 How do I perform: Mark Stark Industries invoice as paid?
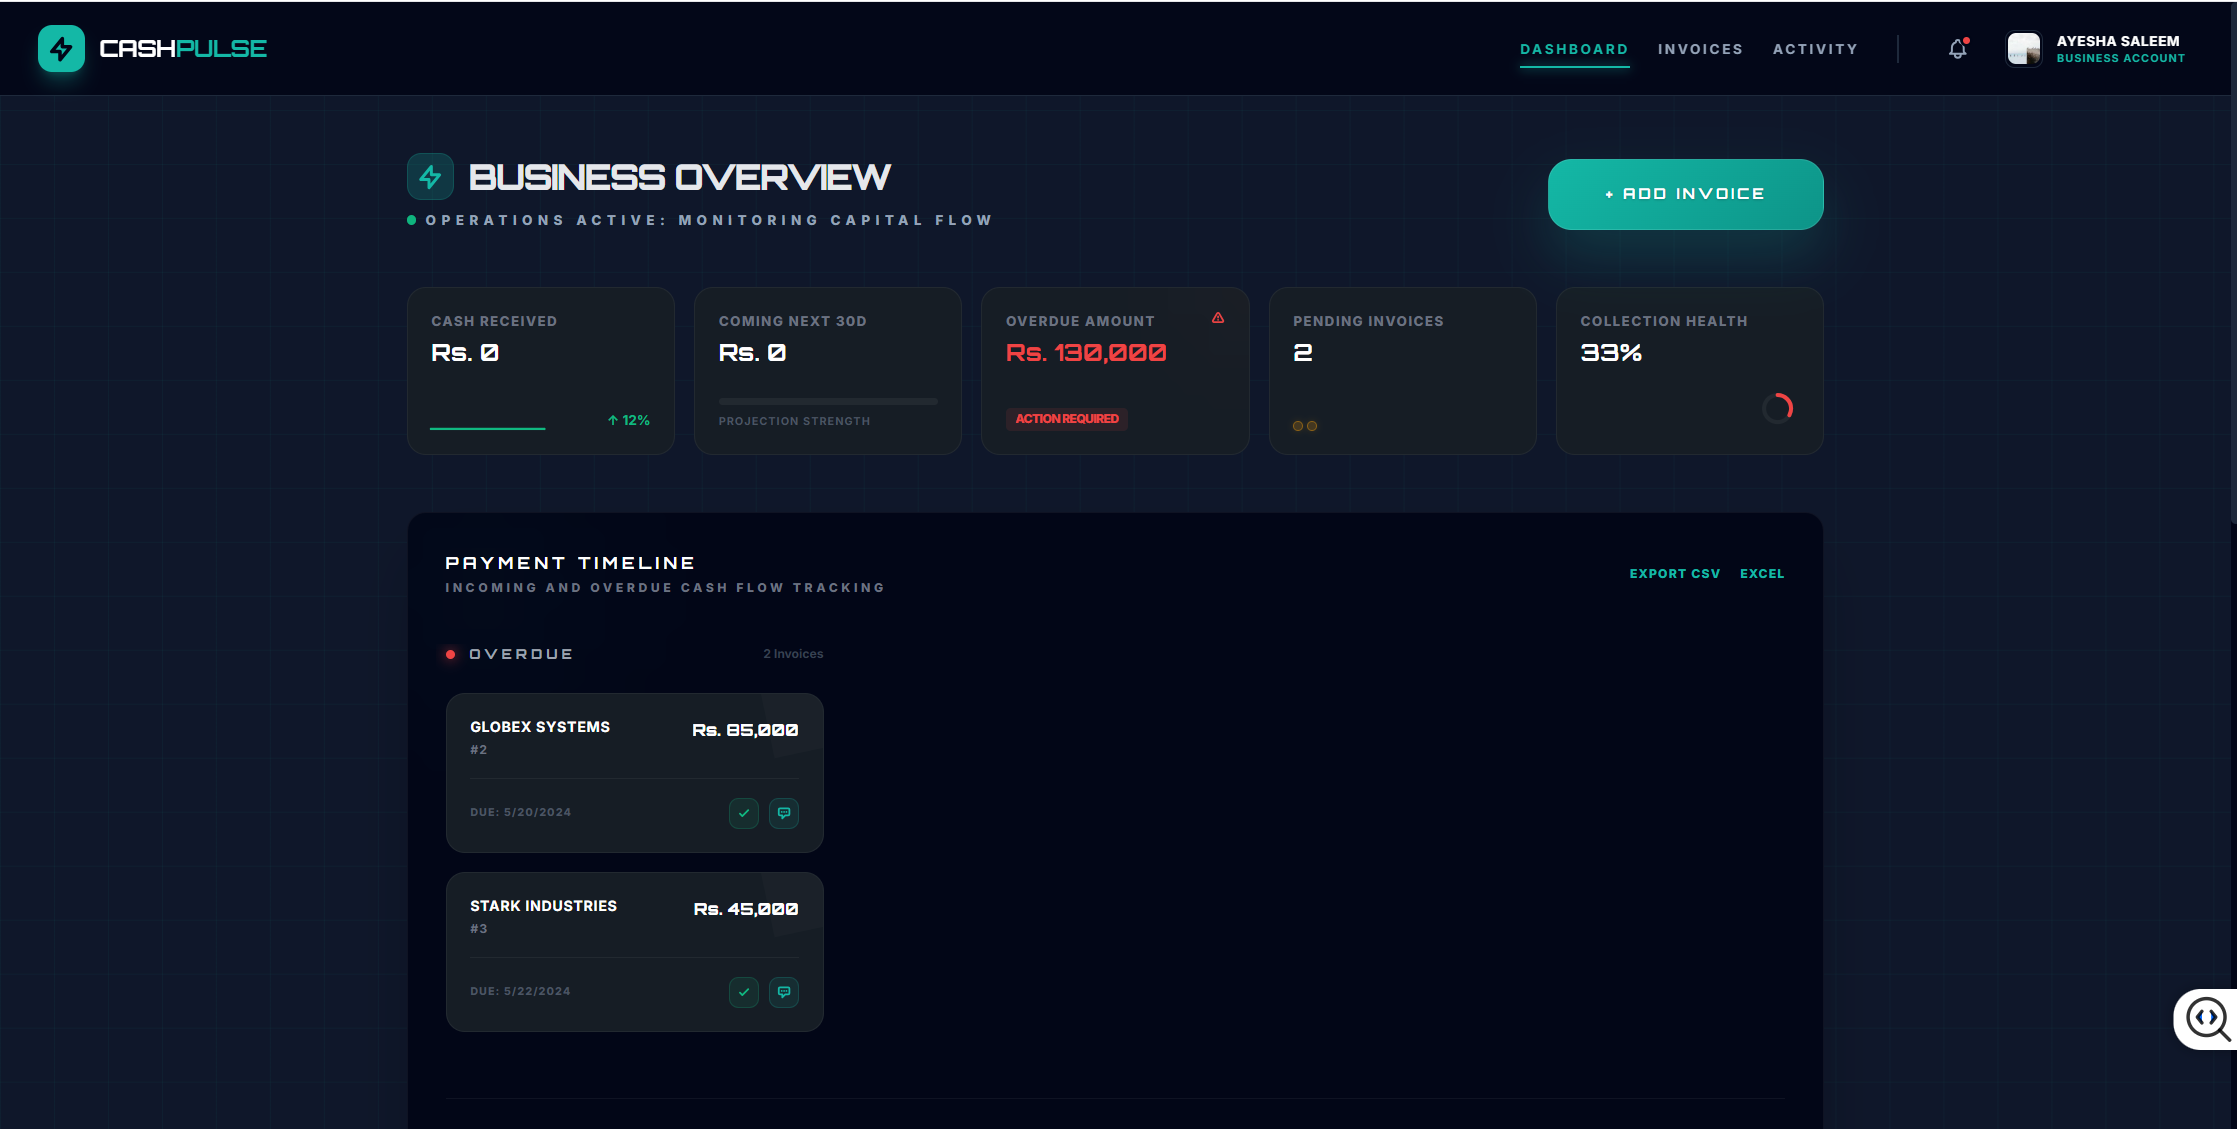point(743,992)
